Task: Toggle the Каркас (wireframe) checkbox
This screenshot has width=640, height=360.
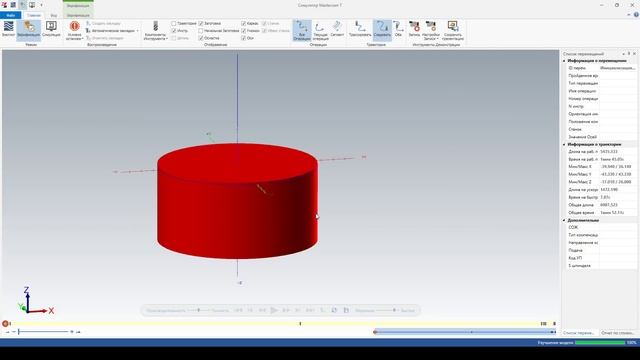Action: click(244, 24)
